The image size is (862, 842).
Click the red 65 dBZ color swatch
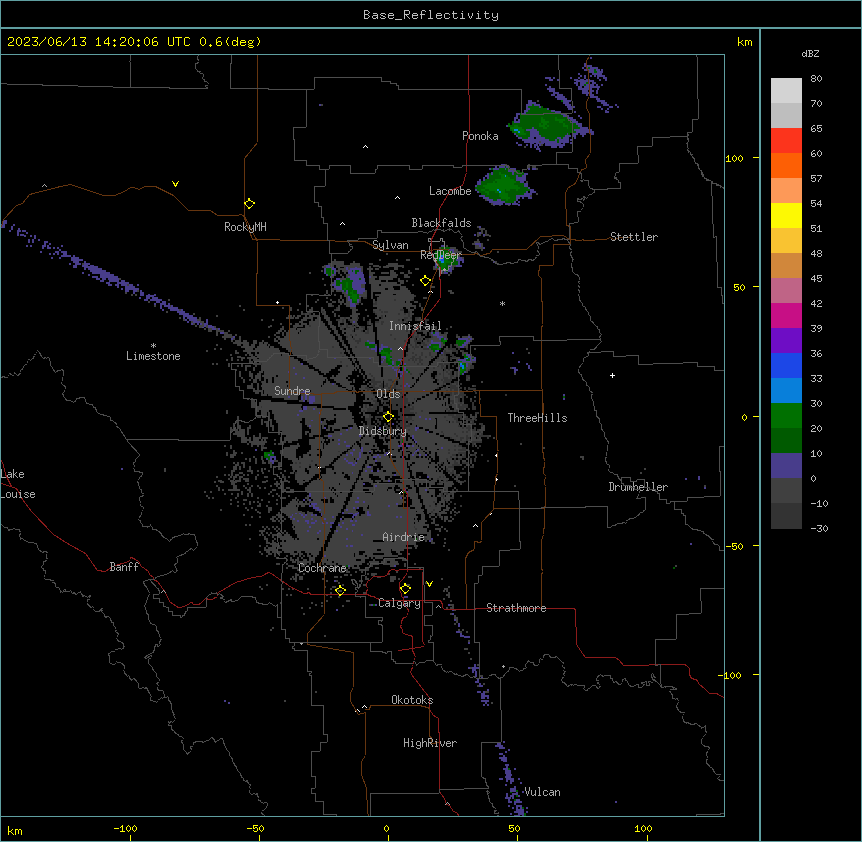click(786, 140)
